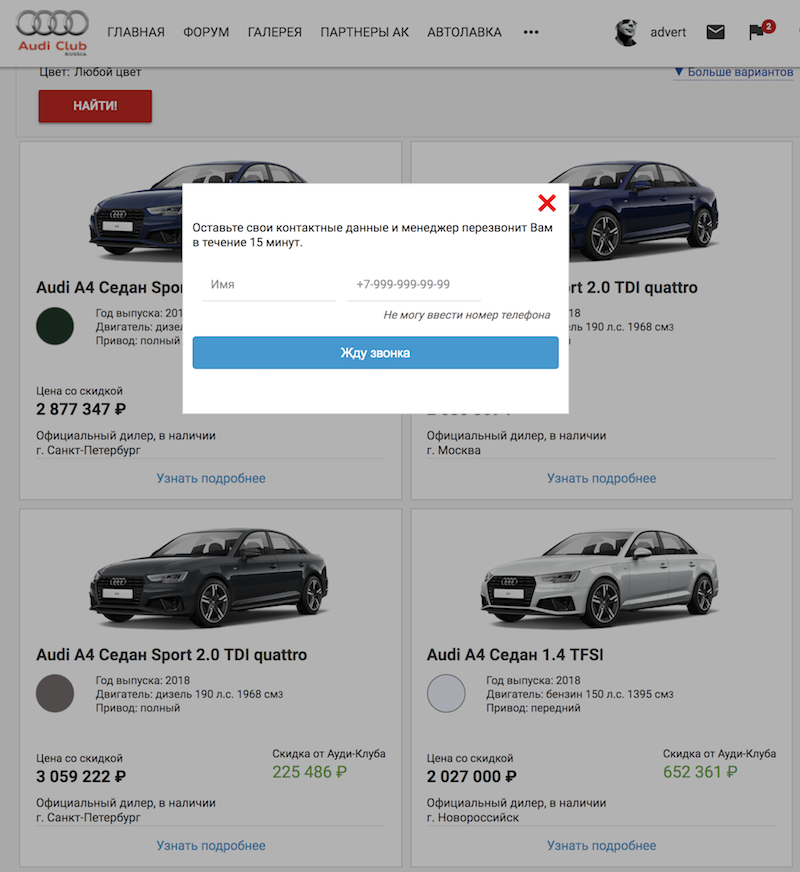Focus the Имя name field
800x872 pixels.
coord(268,285)
